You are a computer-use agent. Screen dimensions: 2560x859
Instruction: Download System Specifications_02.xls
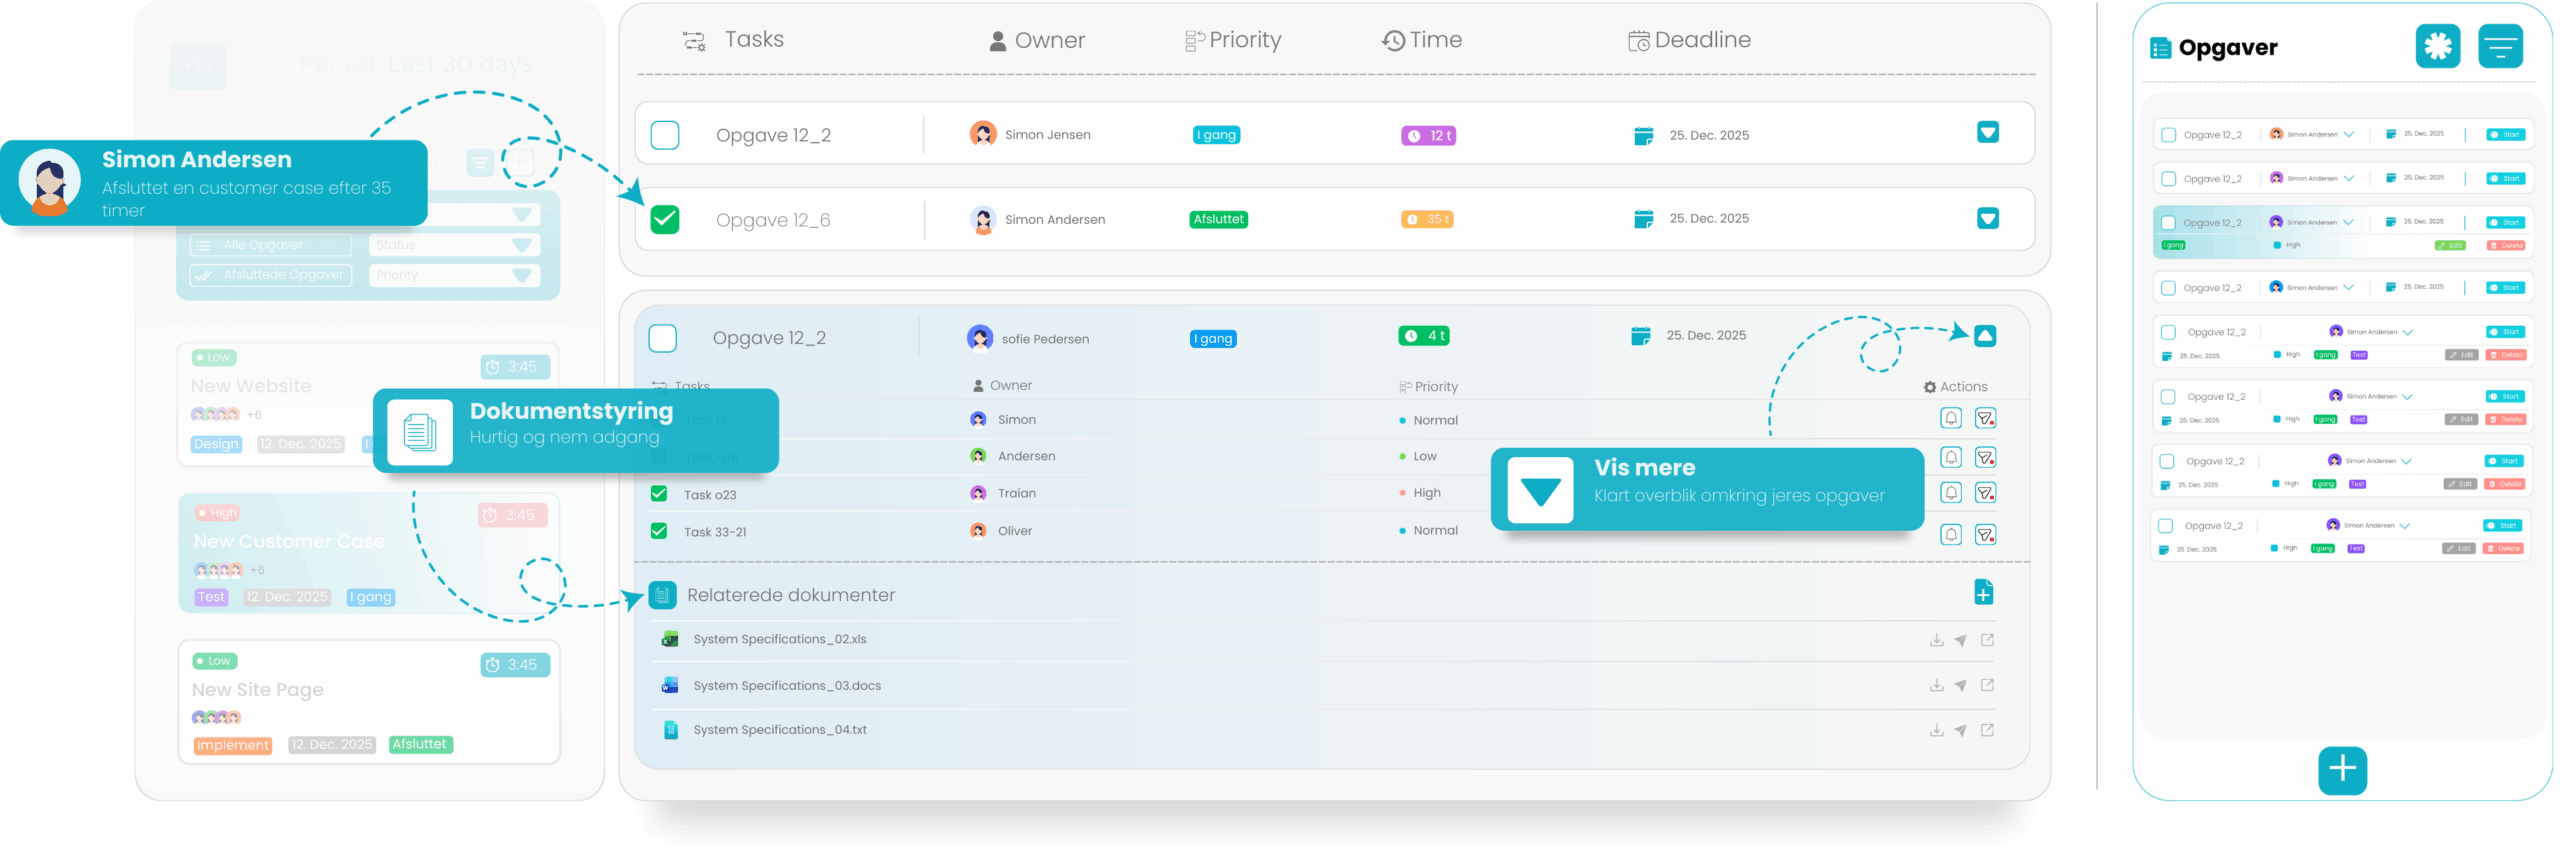pos(1936,640)
